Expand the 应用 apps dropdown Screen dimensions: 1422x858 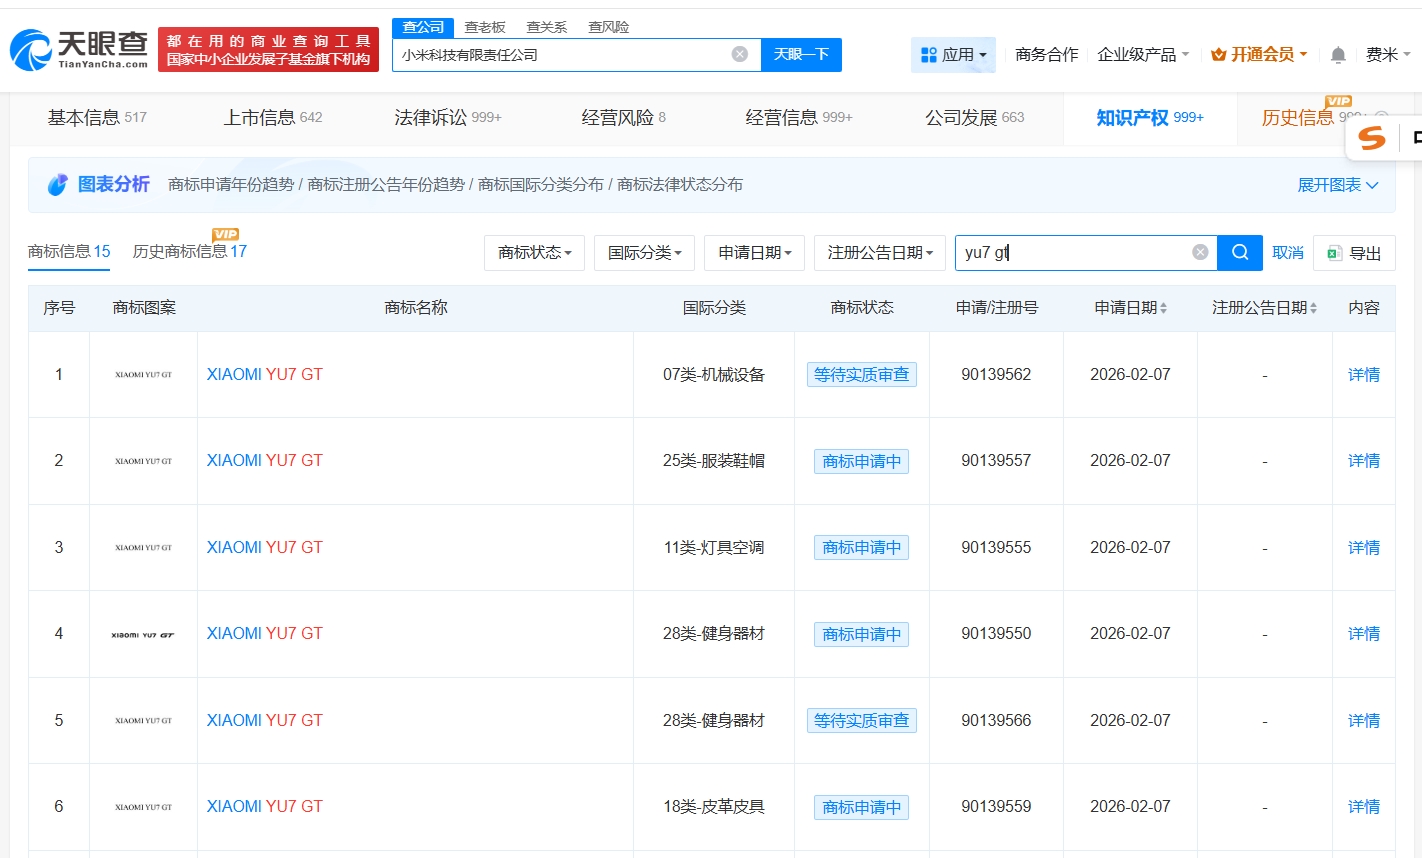tap(953, 55)
